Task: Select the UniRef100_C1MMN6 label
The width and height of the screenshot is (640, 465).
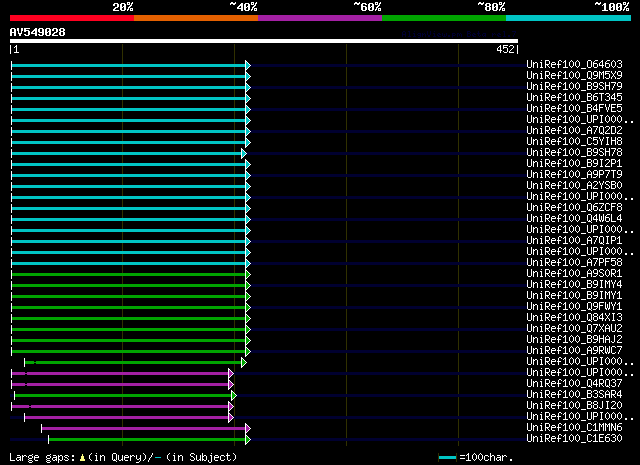Action: tap(574, 428)
